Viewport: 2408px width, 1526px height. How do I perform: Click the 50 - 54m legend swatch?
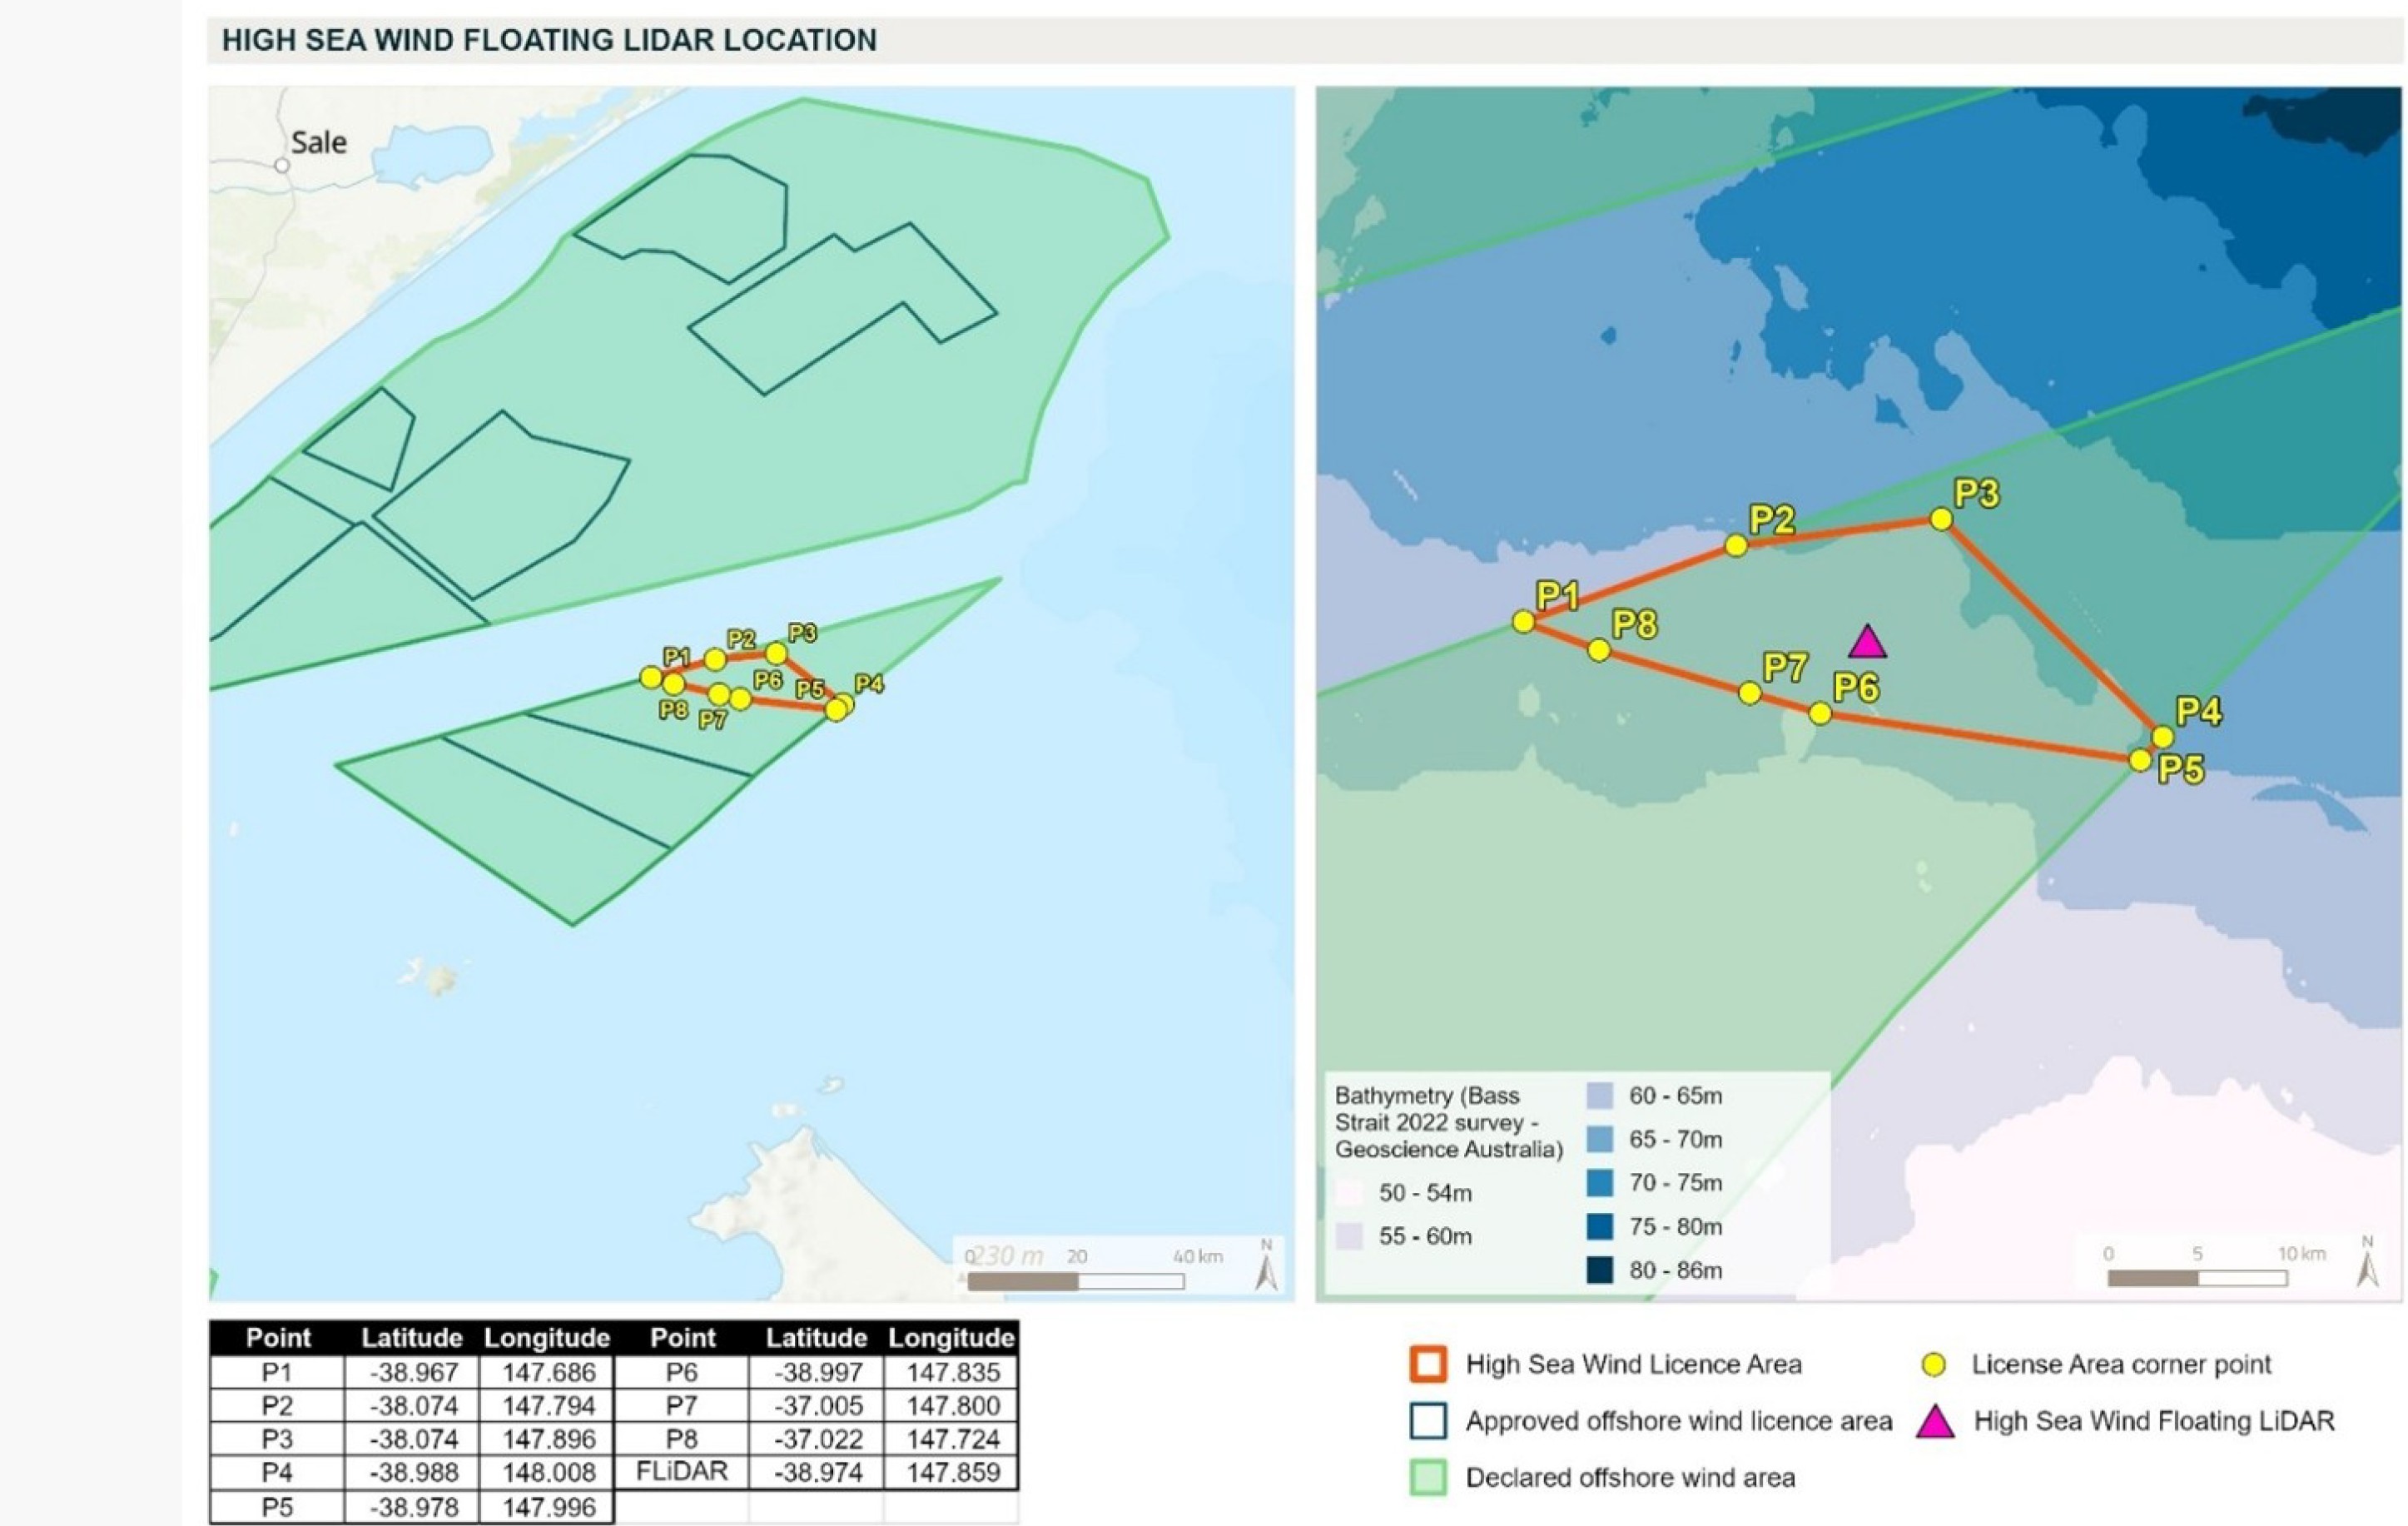tap(1349, 1193)
